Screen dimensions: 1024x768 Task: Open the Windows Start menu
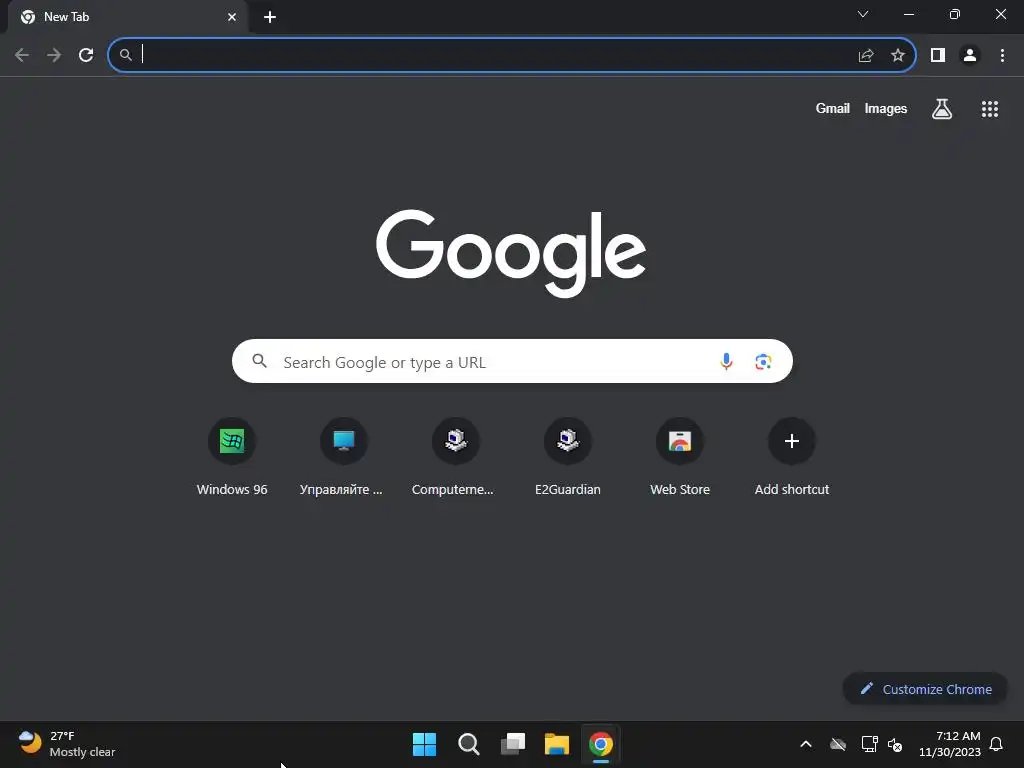pyautogui.click(x=424, y=744)
